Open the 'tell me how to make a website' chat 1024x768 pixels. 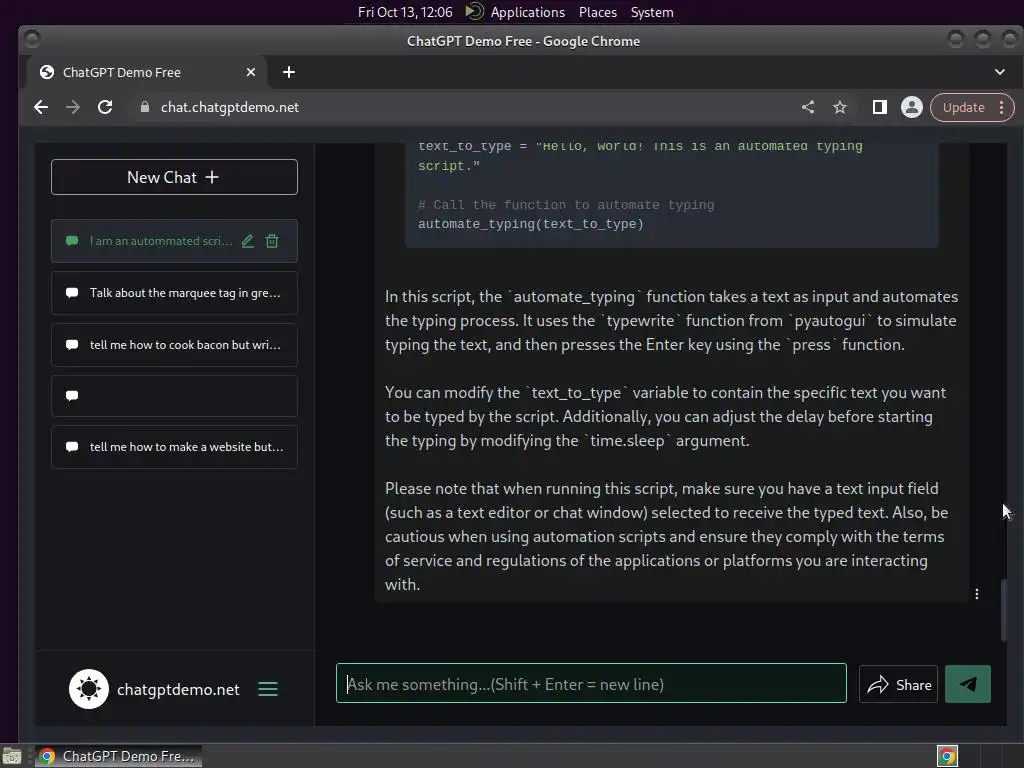click(x=174, y=447)
